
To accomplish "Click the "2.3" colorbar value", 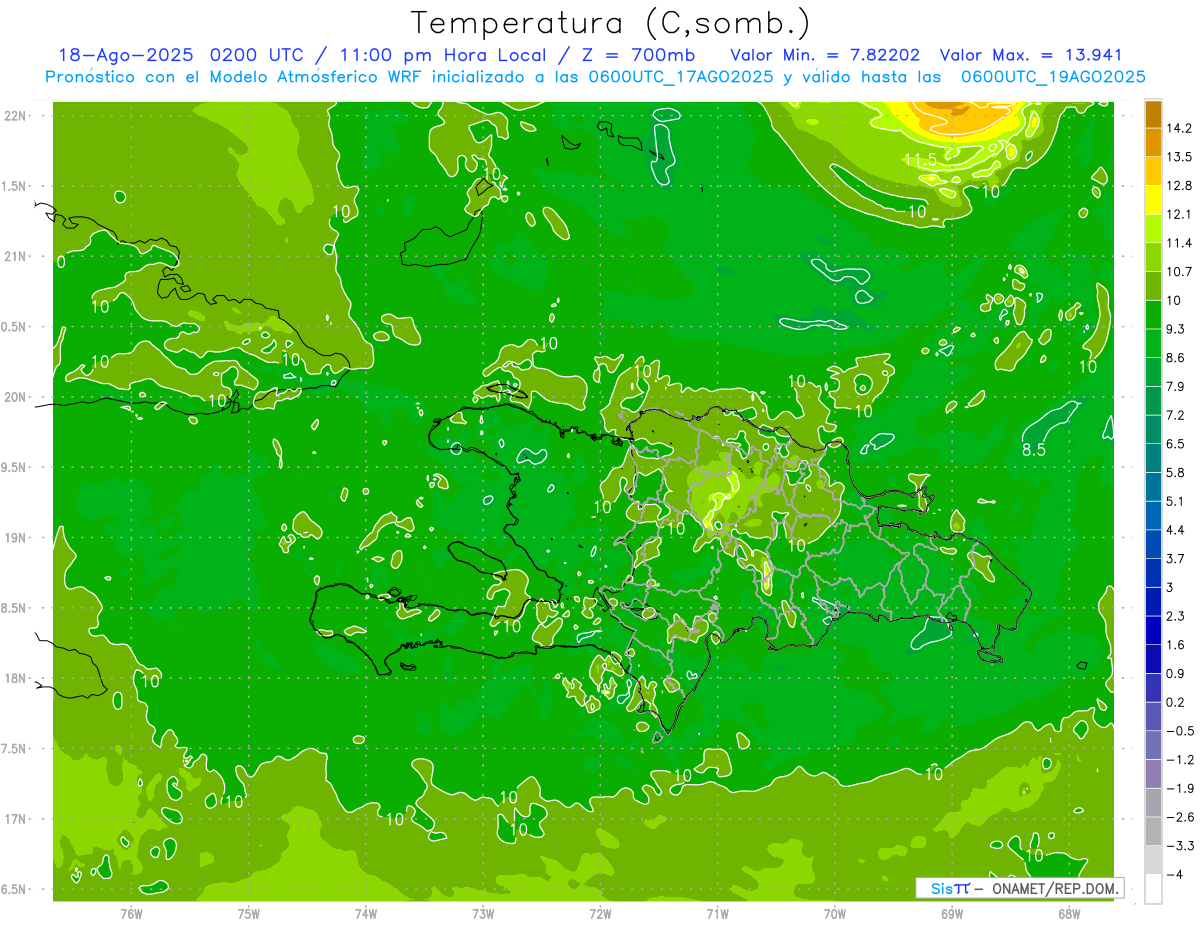I will point(1178,616).
